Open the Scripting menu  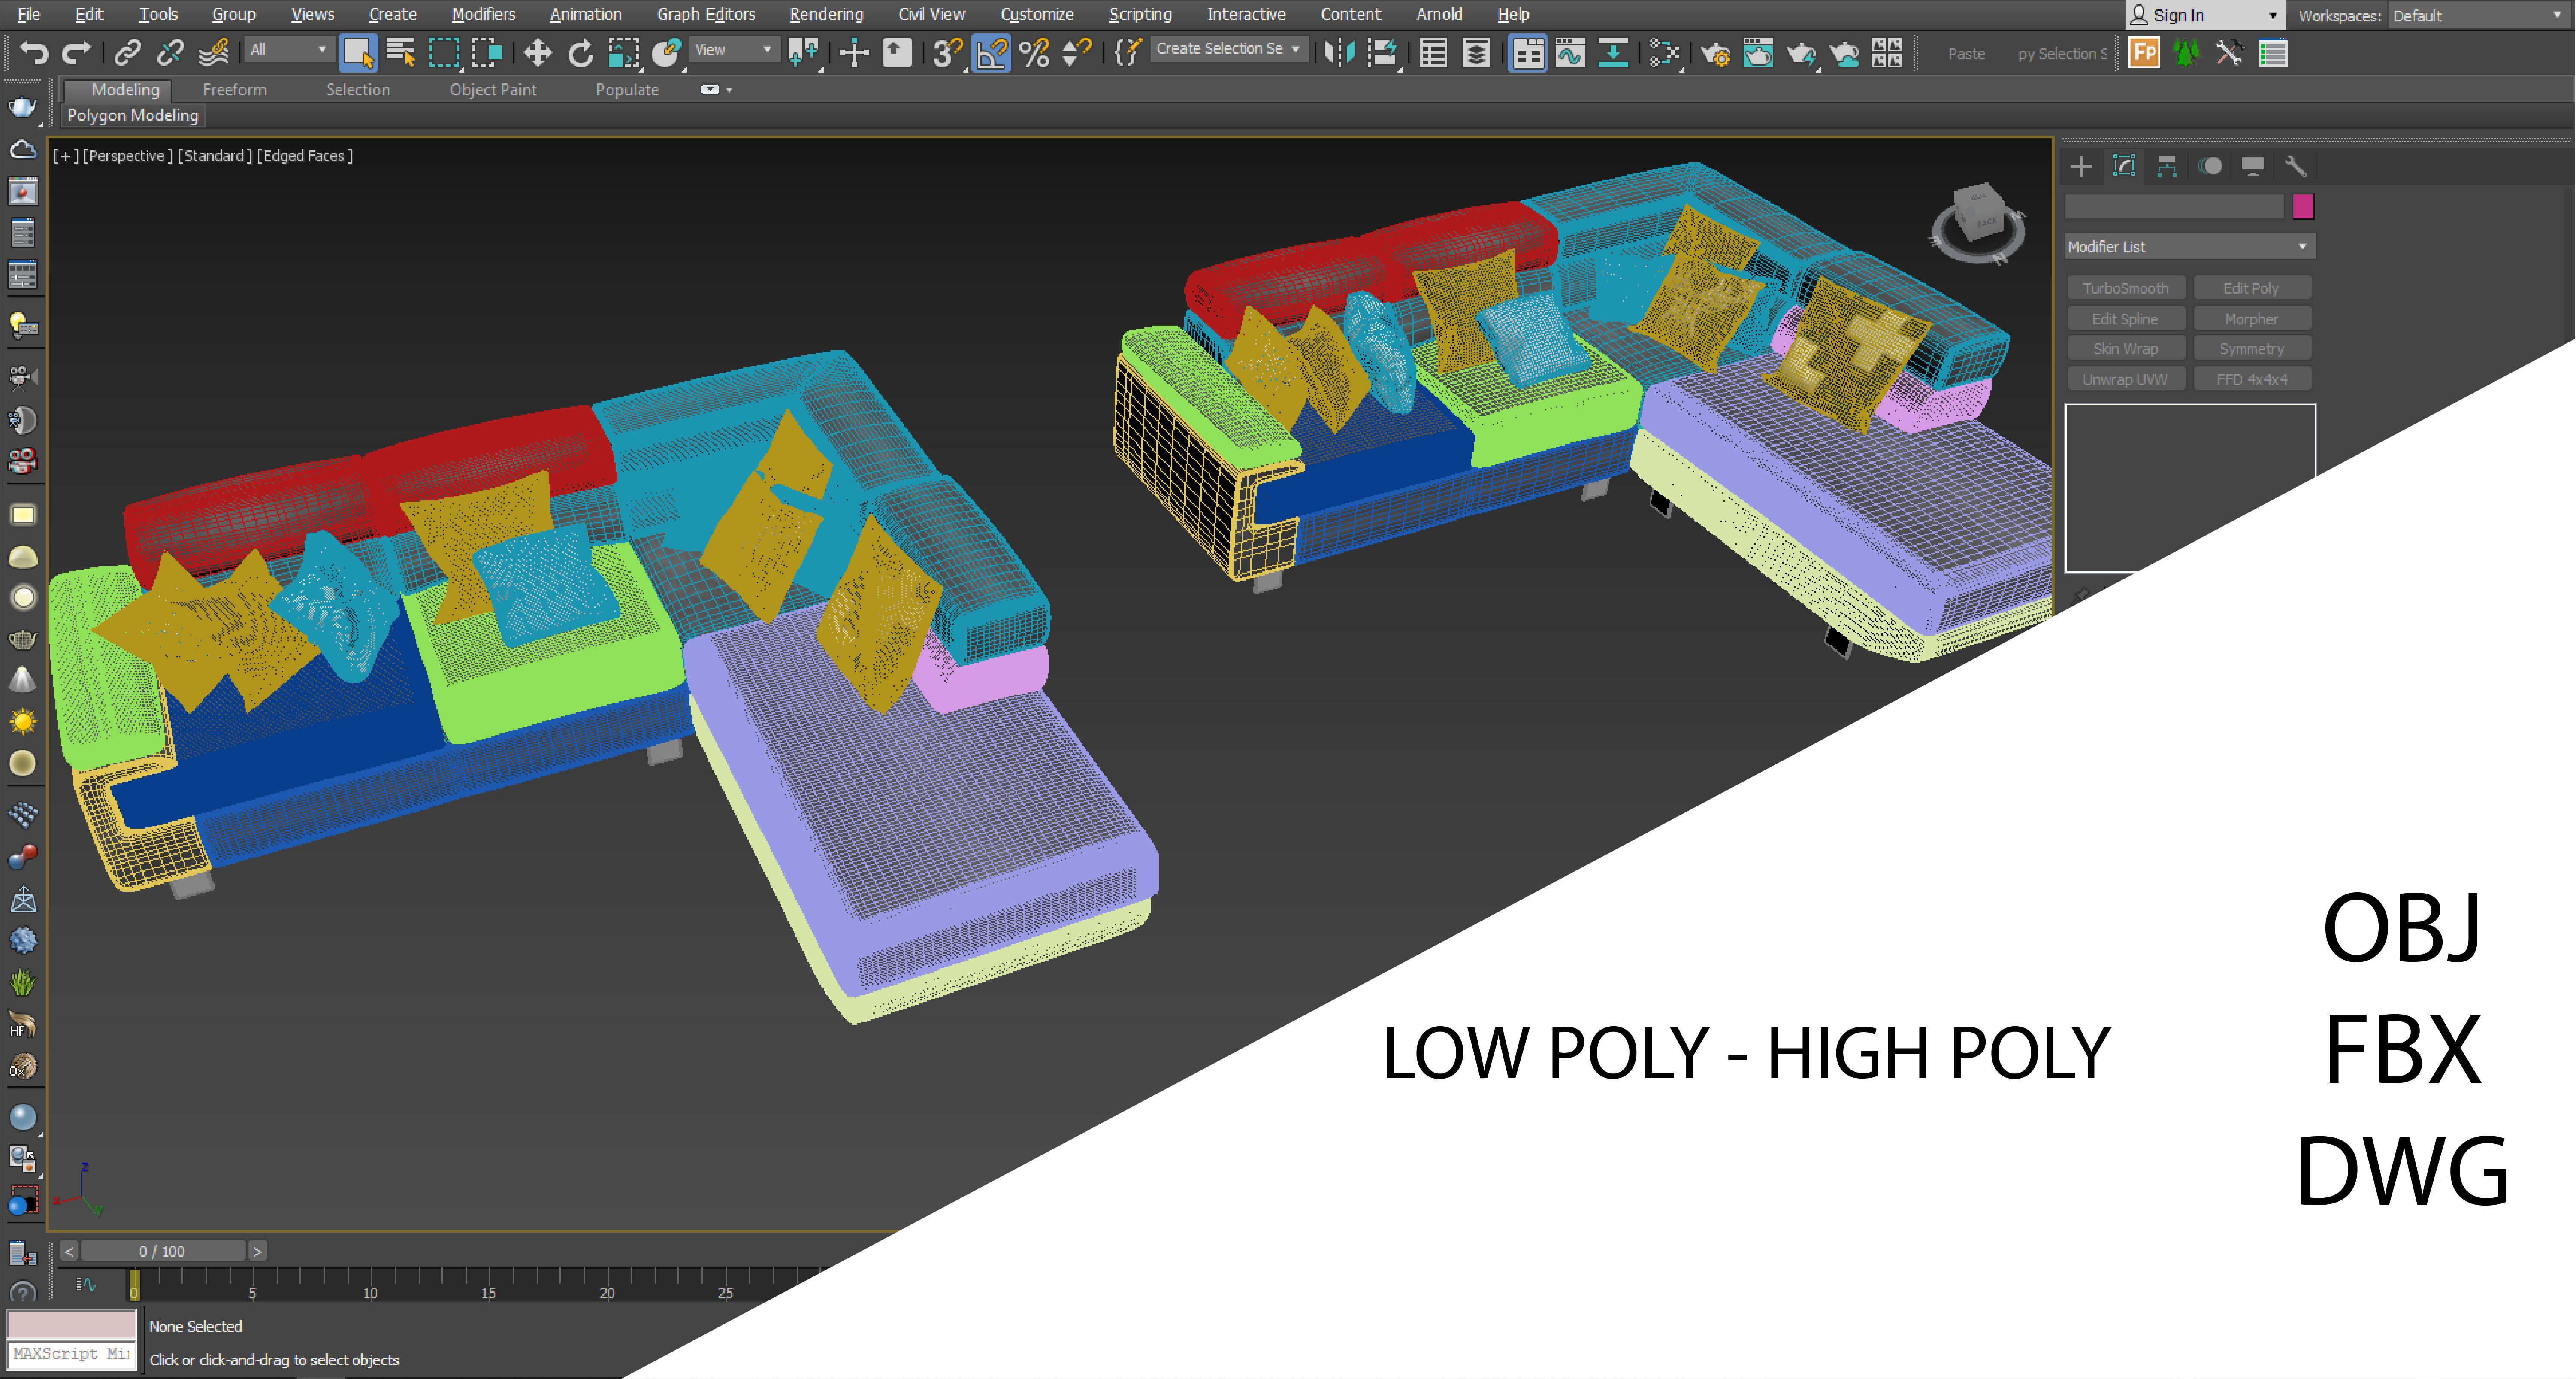coord(1140,14)
